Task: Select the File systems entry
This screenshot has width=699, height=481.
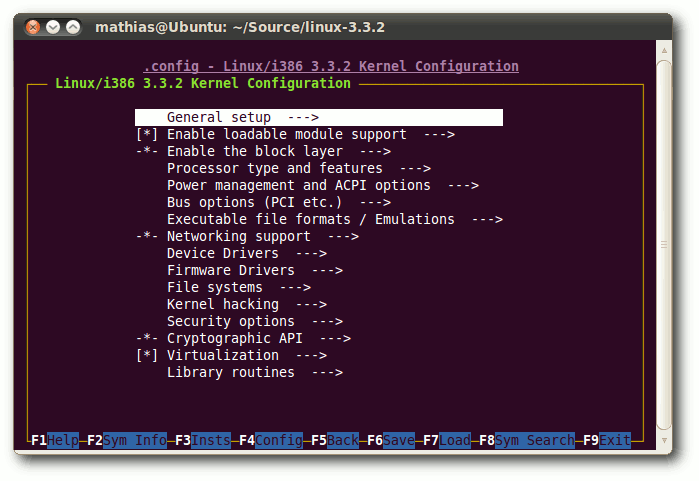Action: 239,288
